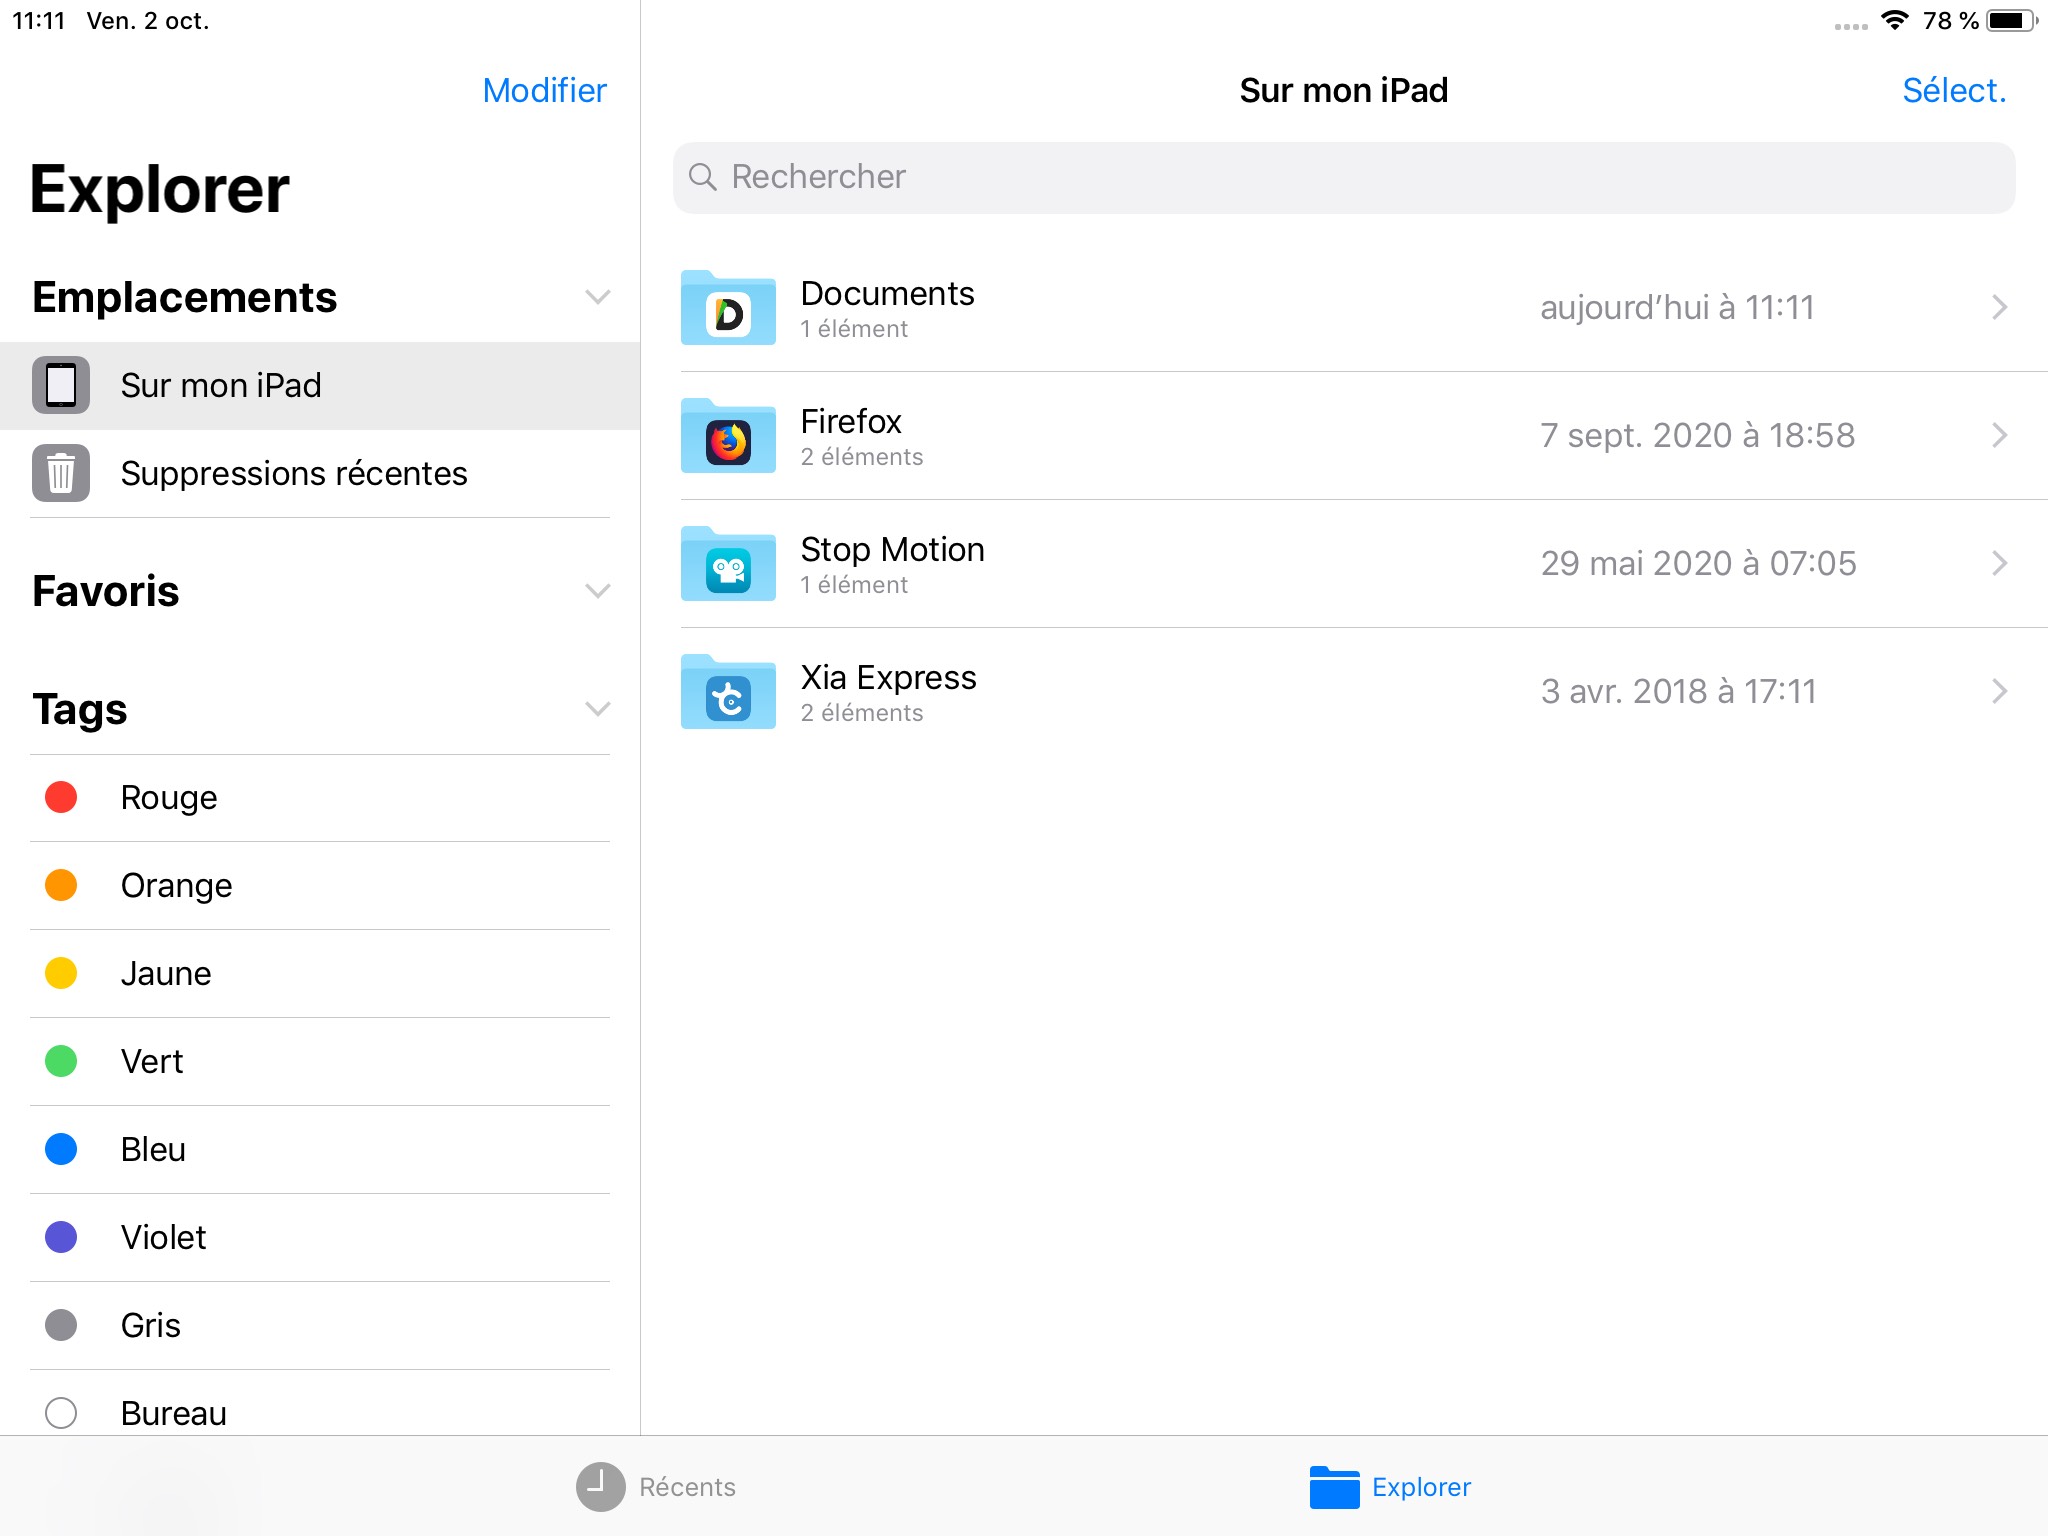
Task: Select the iPad device icon in sidebar
Action: (61, 385)
